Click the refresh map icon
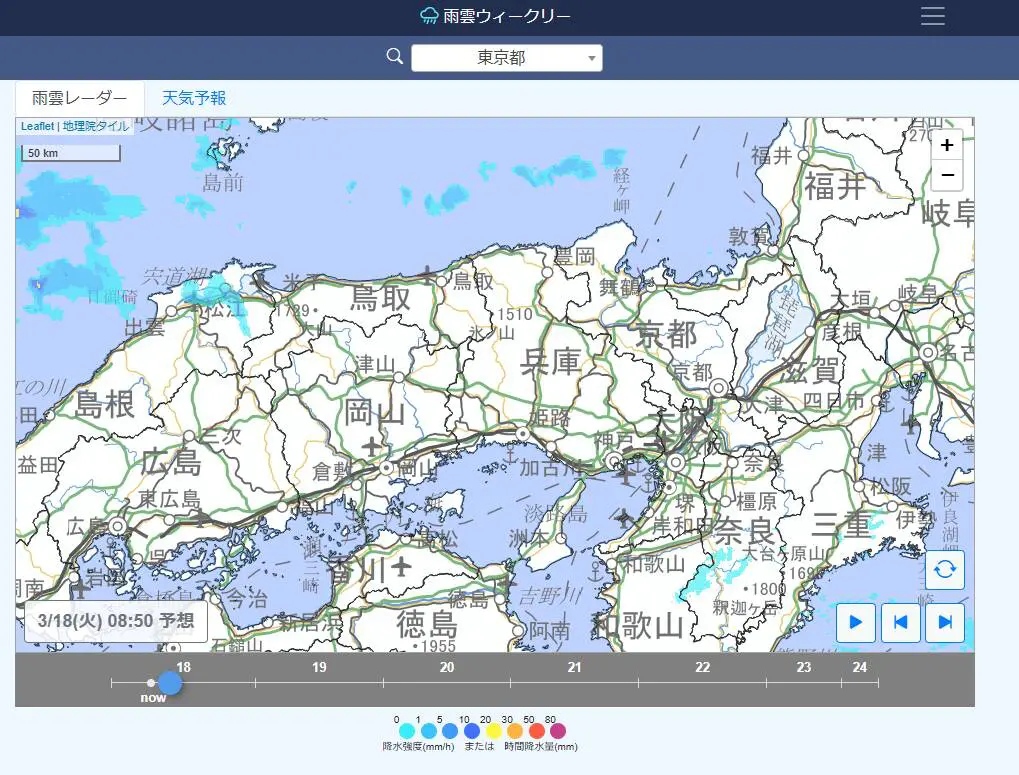The image size is (1019, 775). 944,570
